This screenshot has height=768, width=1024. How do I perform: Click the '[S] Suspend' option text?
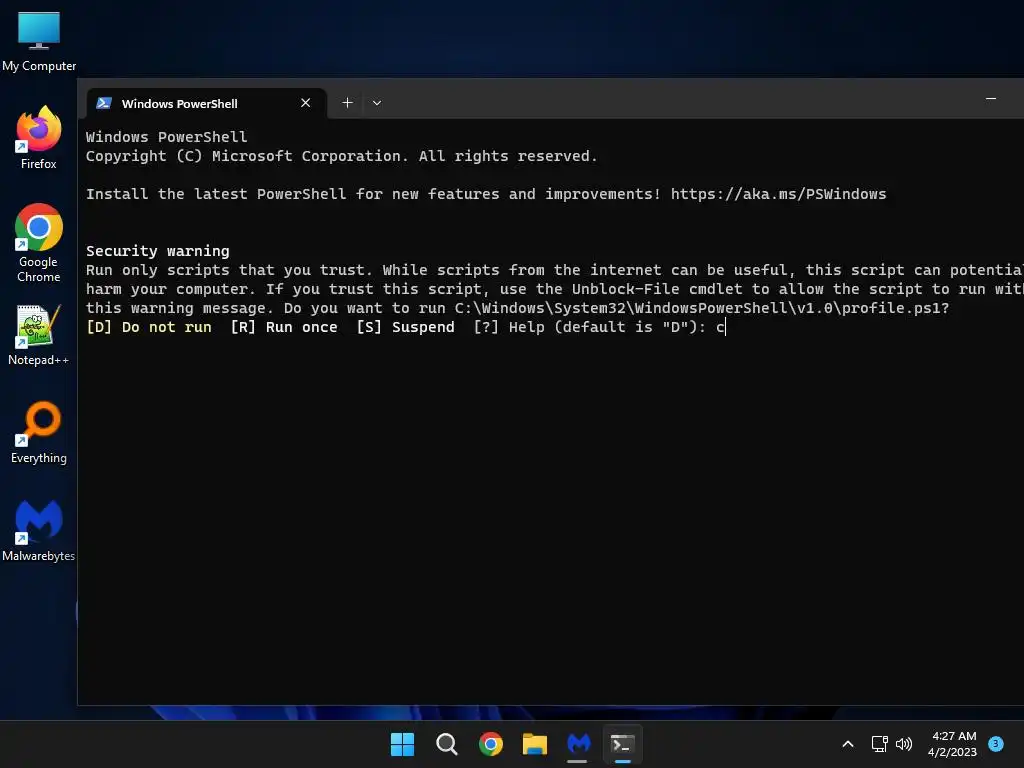tap(406, 327)
